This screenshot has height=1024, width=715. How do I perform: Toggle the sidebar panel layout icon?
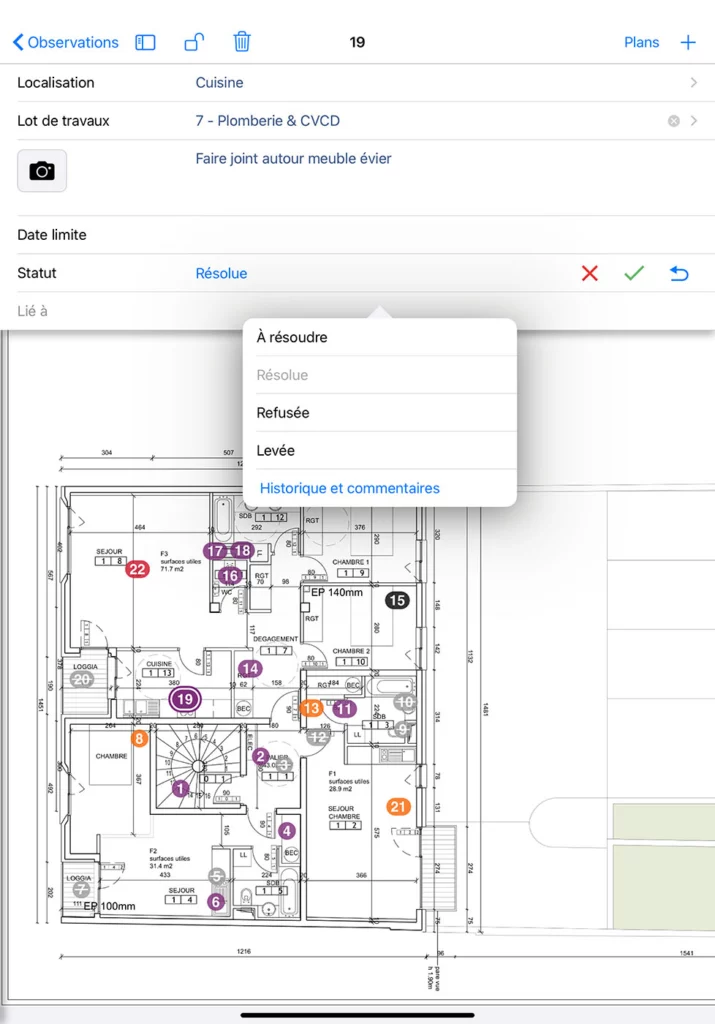pos(146,42)
